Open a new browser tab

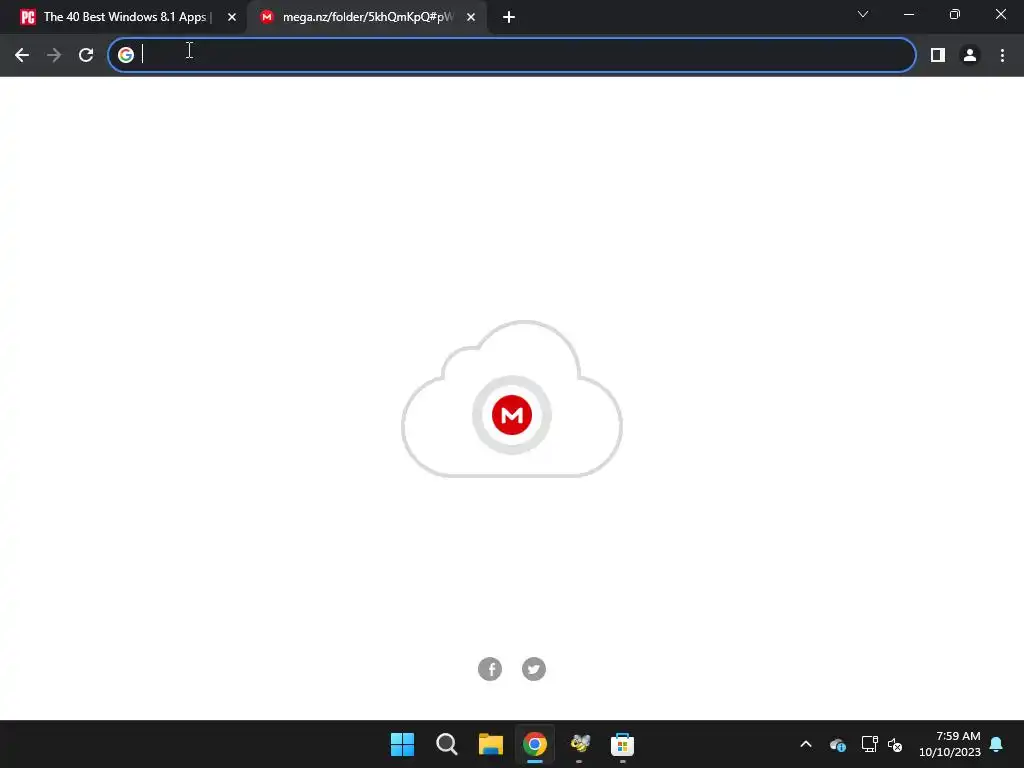click(509, 17)
